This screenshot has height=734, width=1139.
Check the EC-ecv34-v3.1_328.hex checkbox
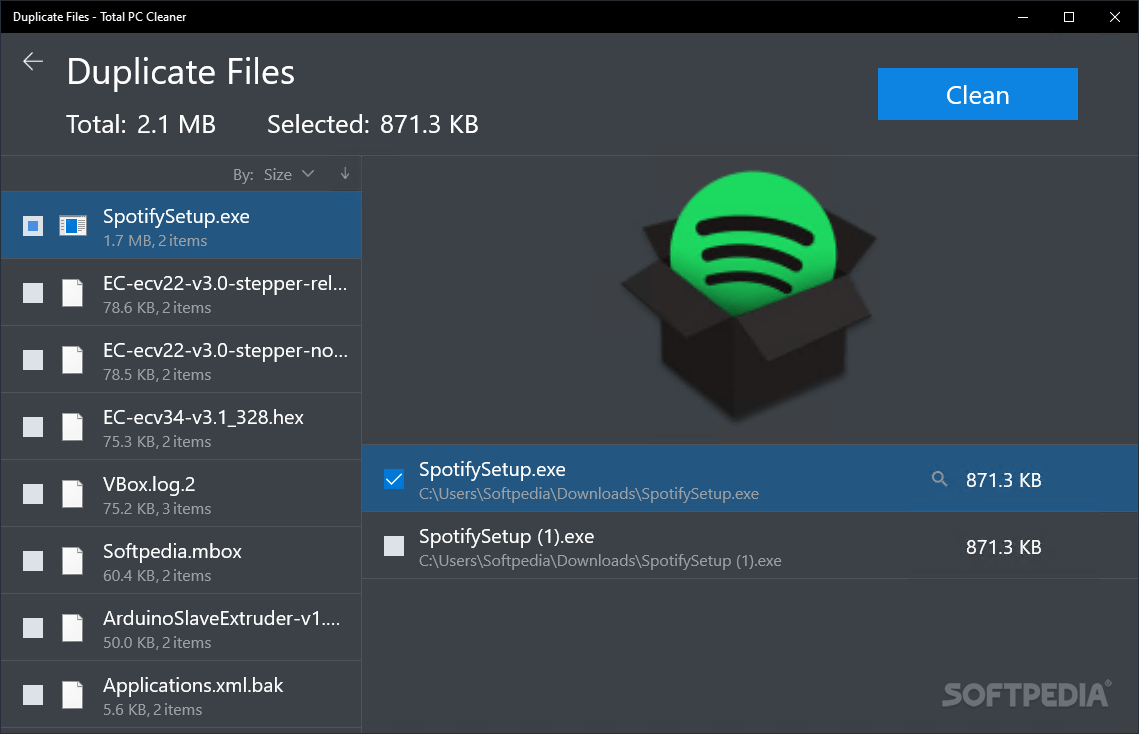tap(33, 427)
